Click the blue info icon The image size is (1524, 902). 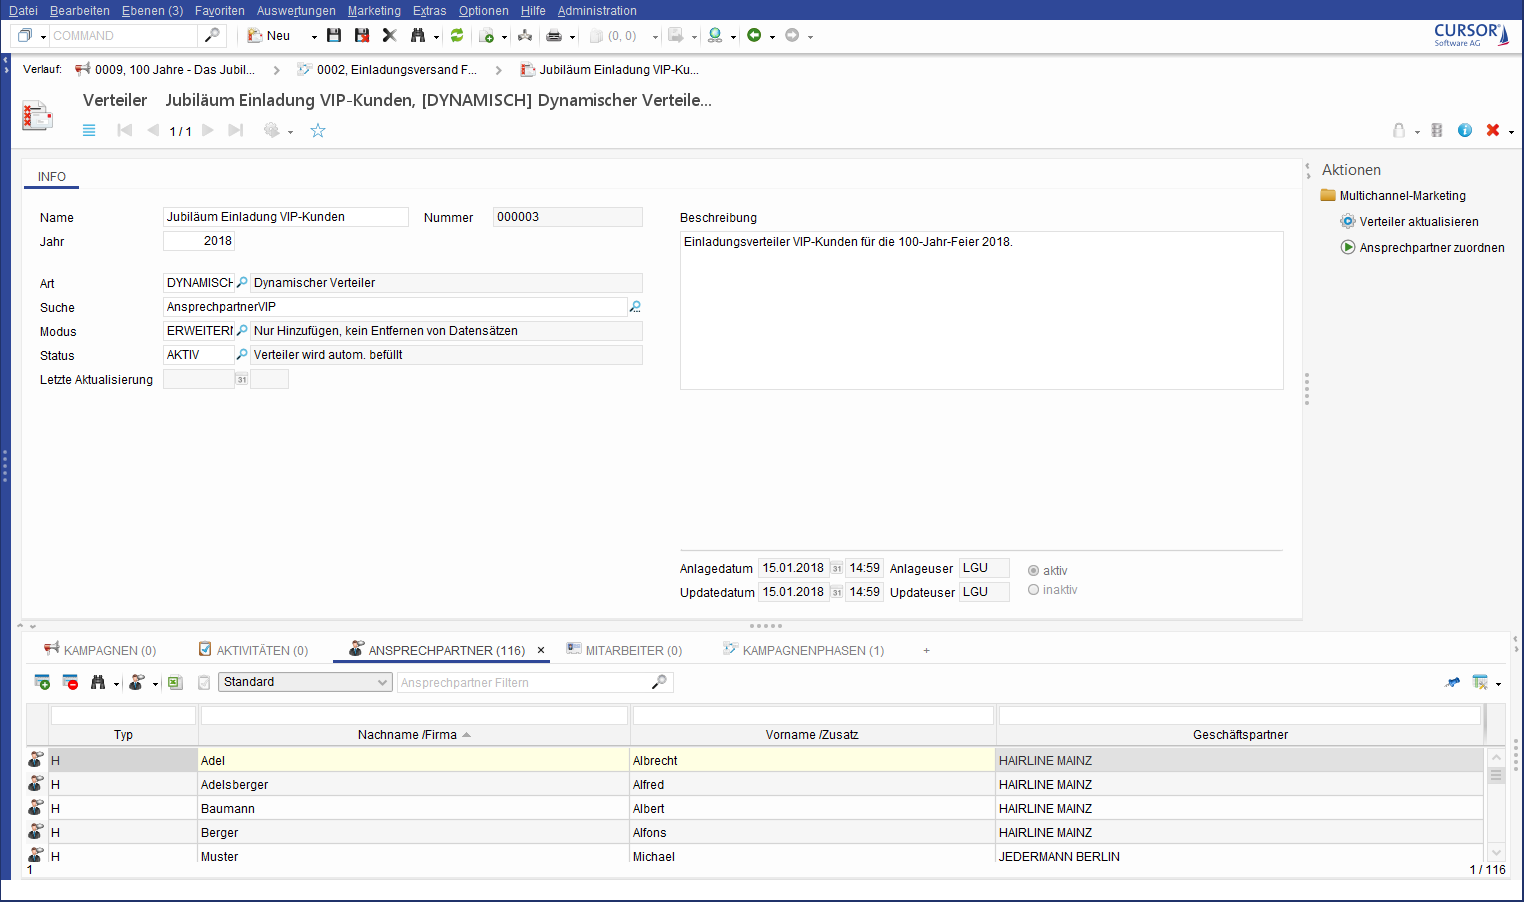click(1465, 131)
